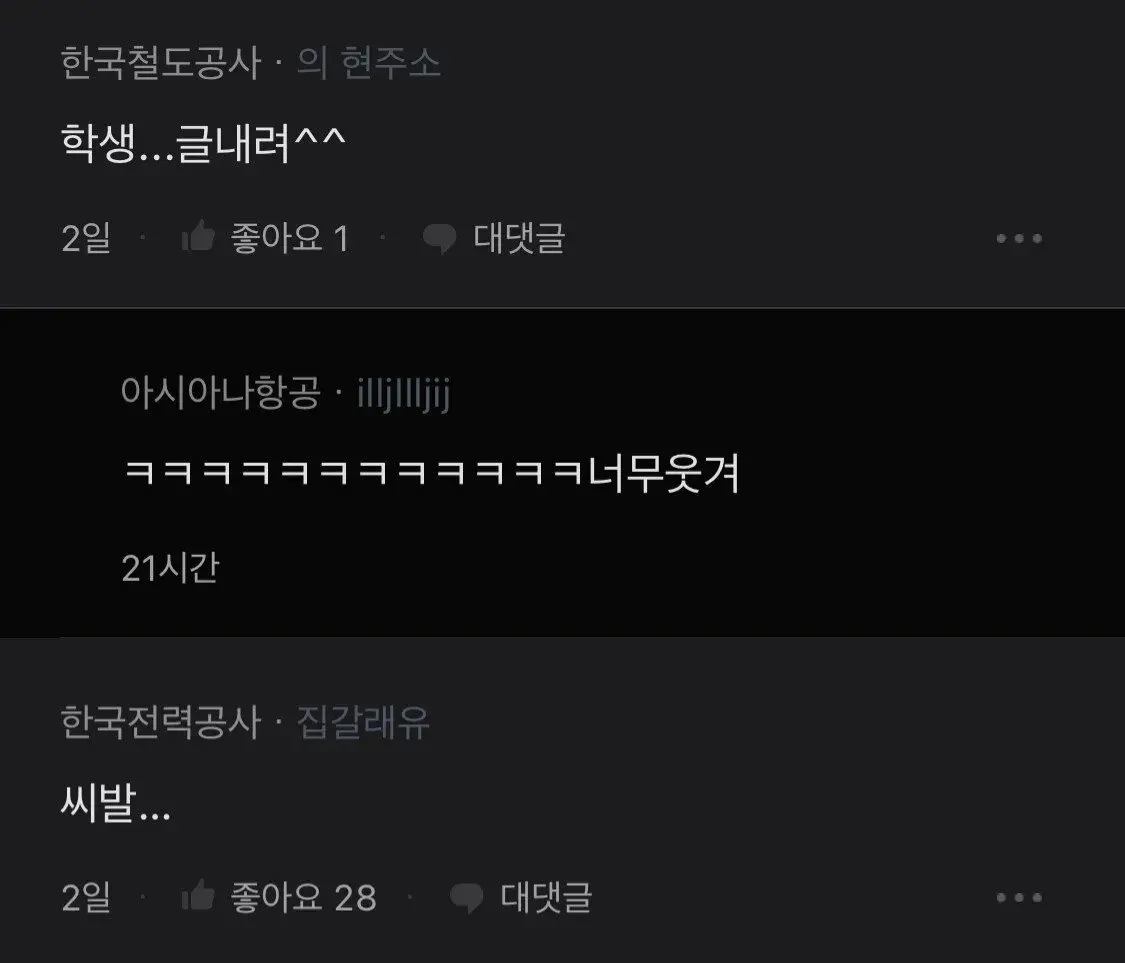Click the 21시간 timestamp on the reply
Viewport: 1125px width, 963px height.
coord(171,568)
